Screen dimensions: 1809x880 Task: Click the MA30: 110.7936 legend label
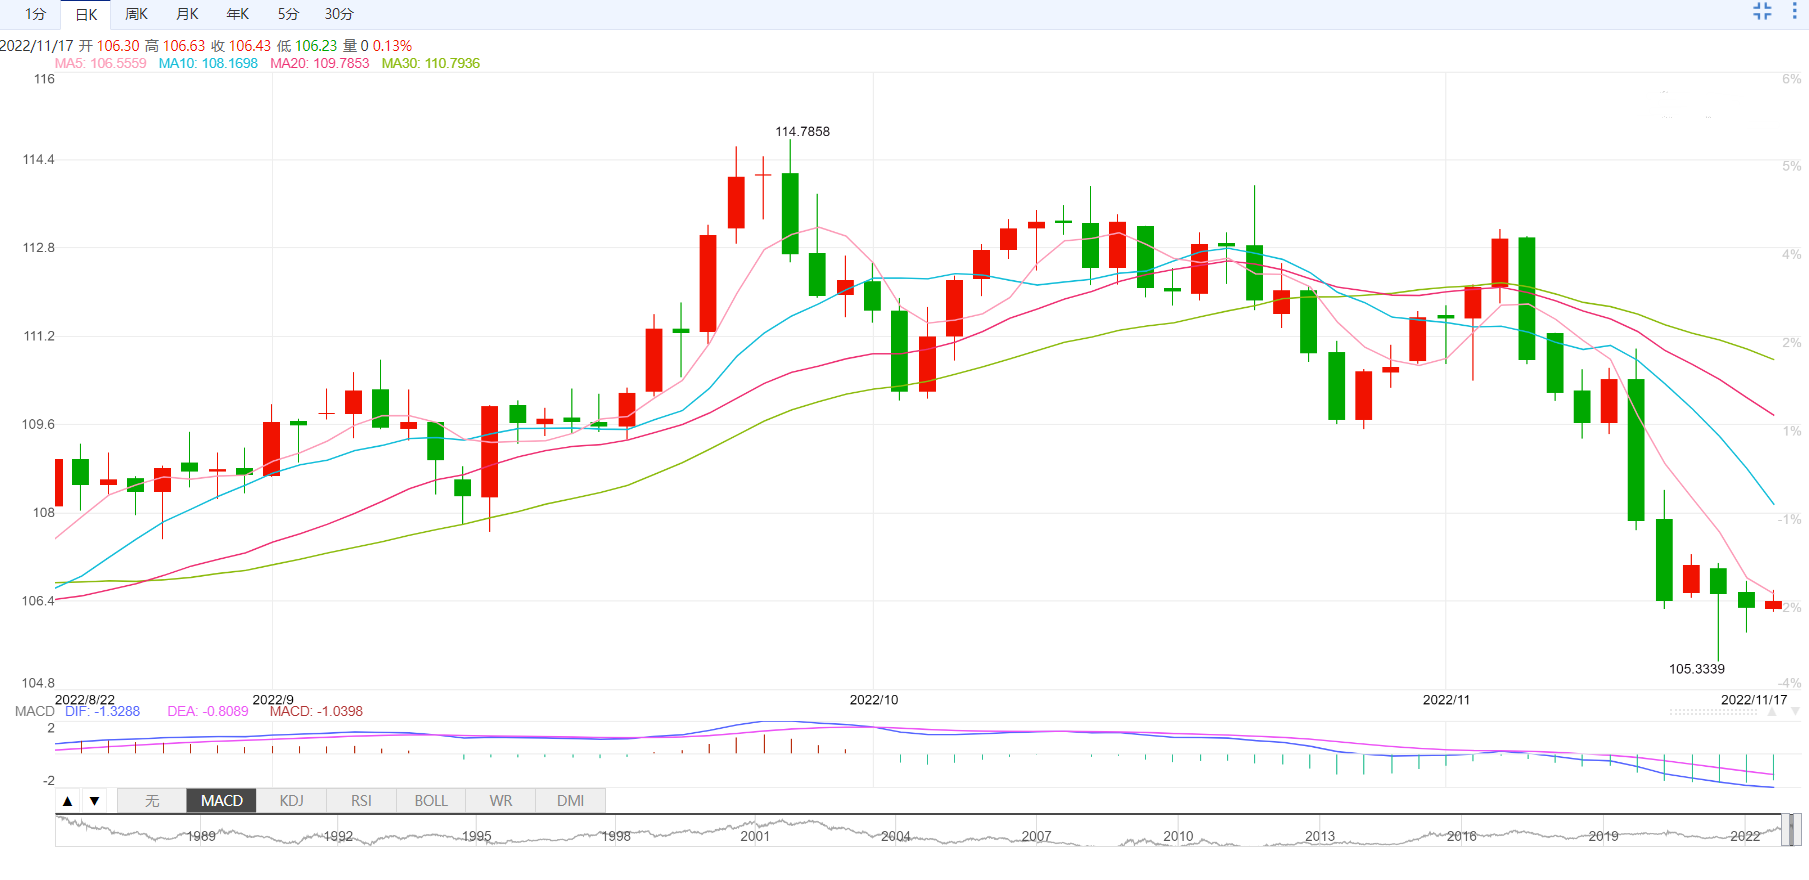(x=431, y=63)
